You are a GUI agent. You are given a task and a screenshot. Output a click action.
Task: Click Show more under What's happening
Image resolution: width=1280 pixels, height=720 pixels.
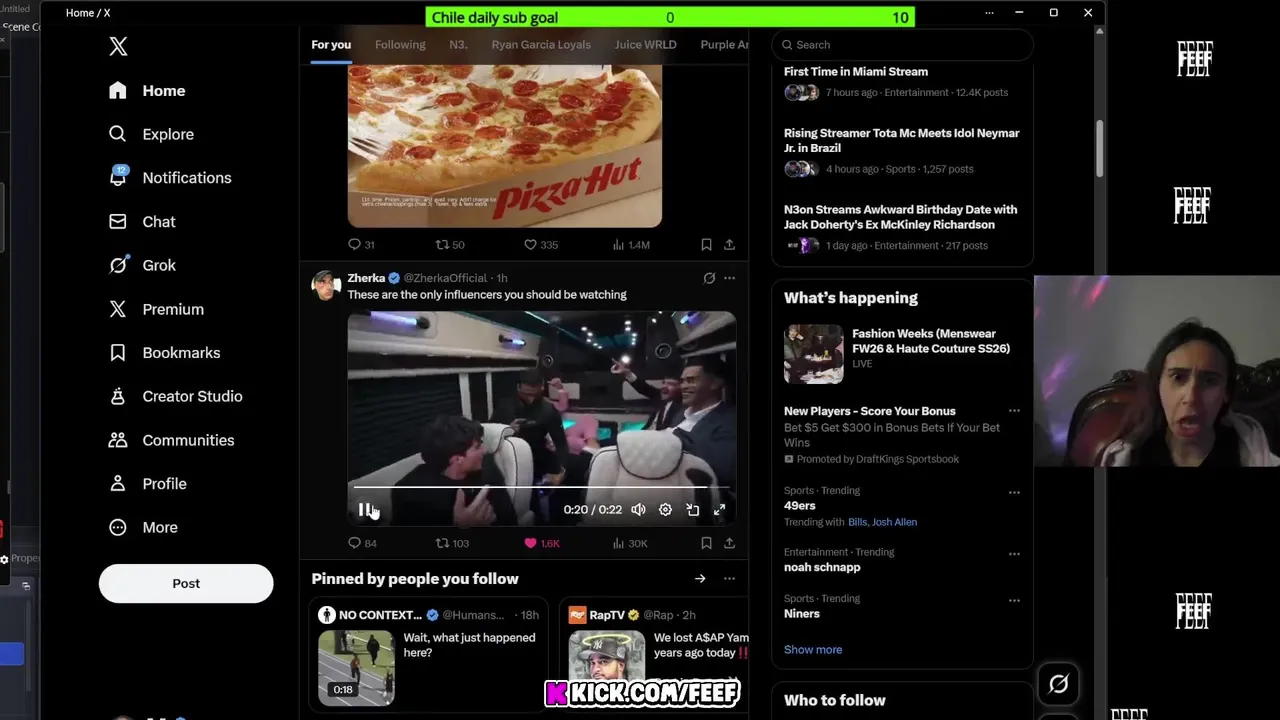click(x=813, y=650)
